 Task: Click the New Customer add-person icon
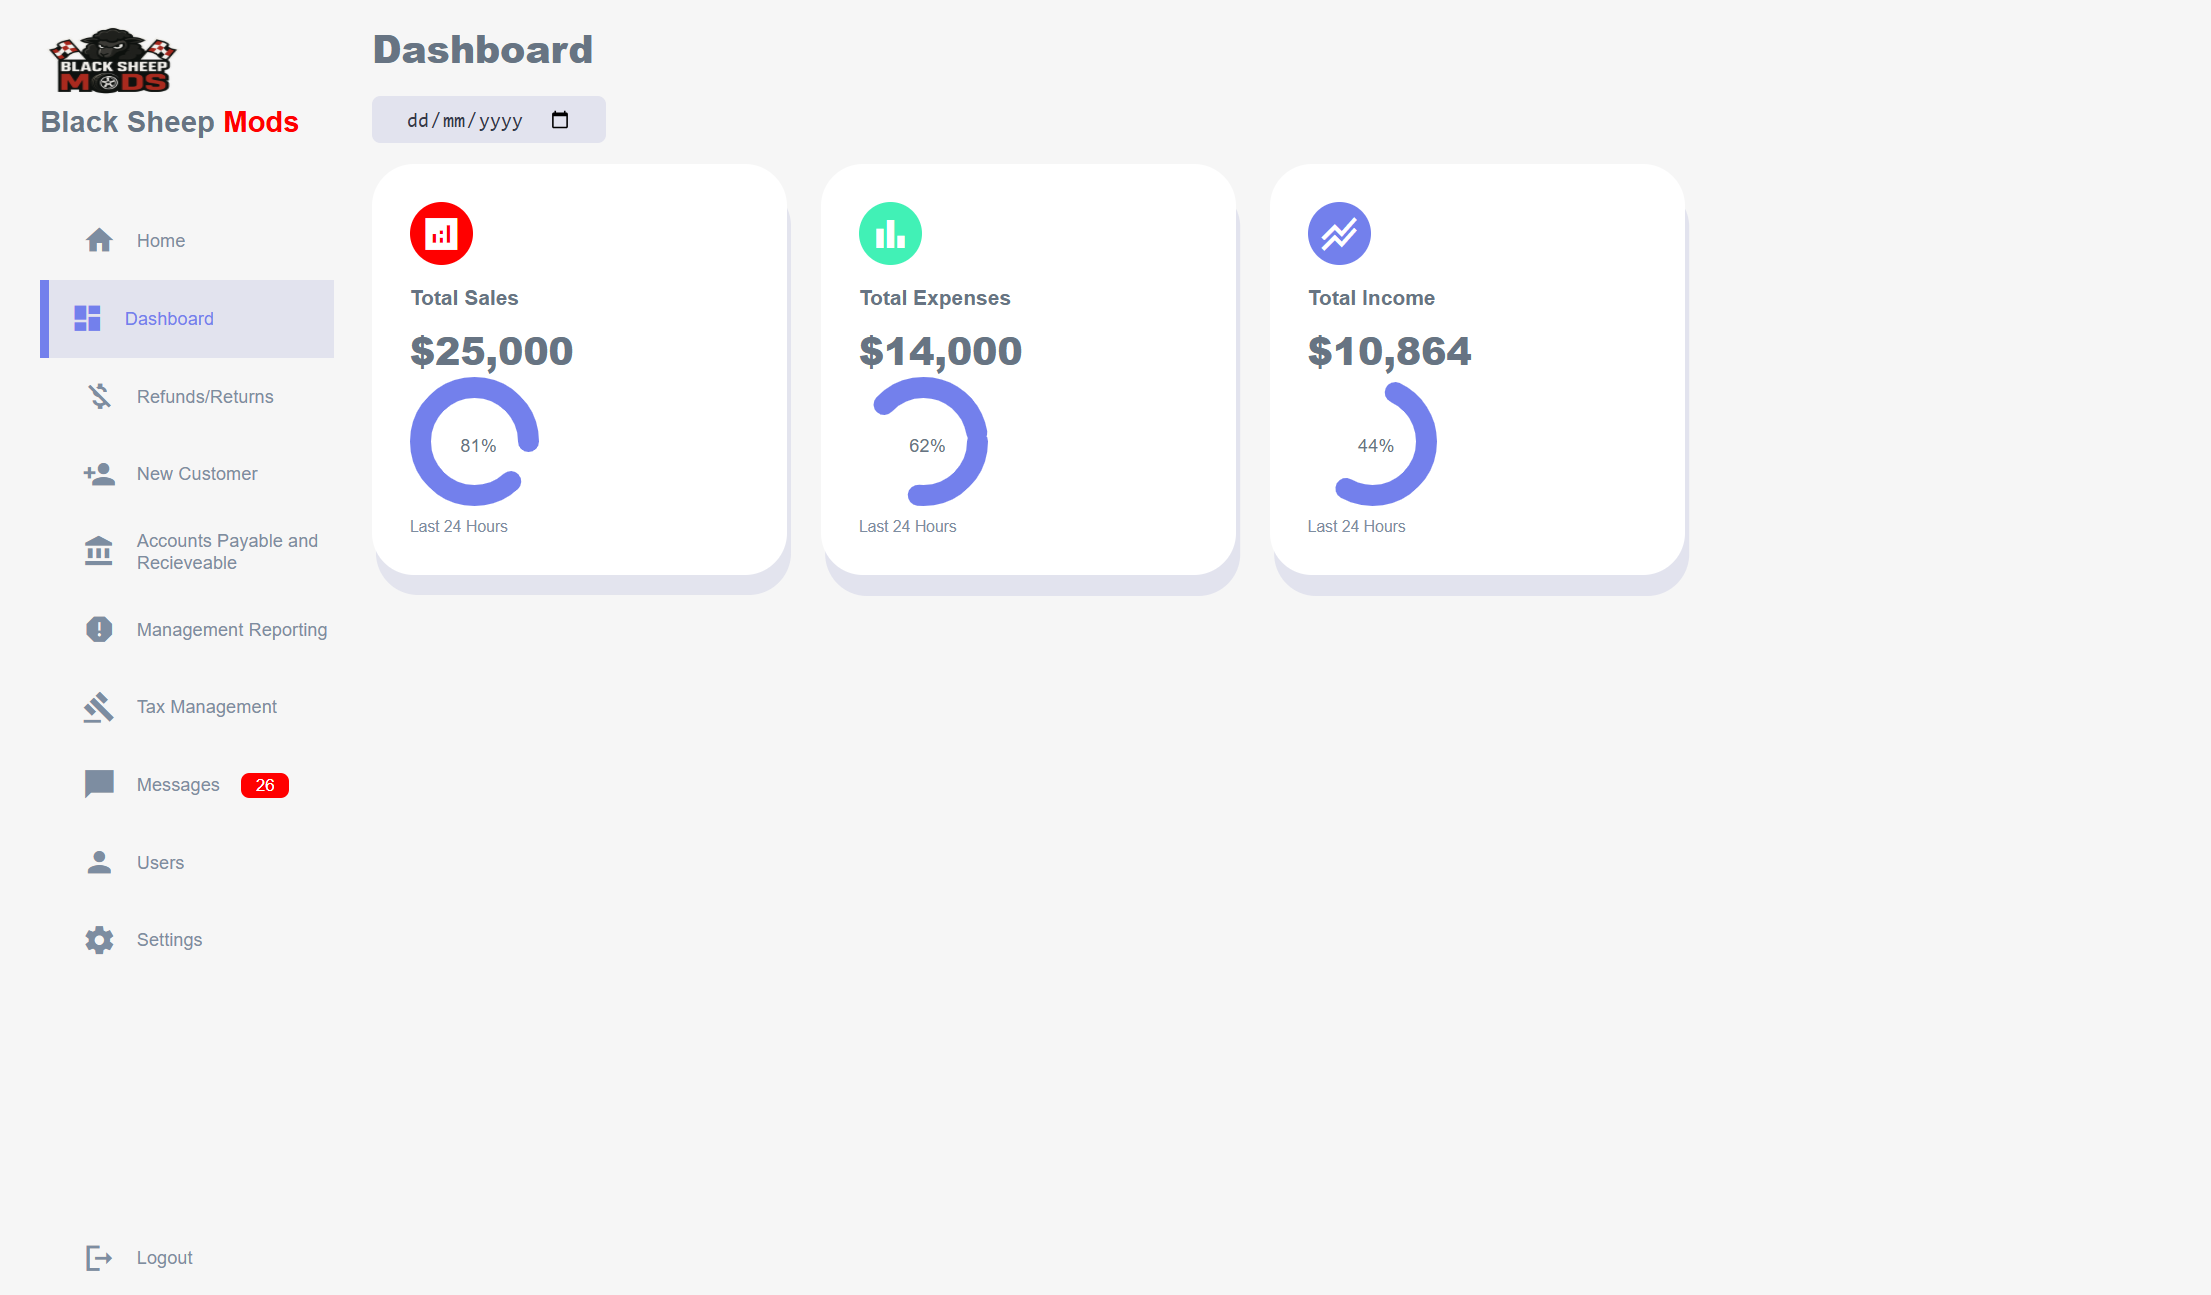[99, 474]
